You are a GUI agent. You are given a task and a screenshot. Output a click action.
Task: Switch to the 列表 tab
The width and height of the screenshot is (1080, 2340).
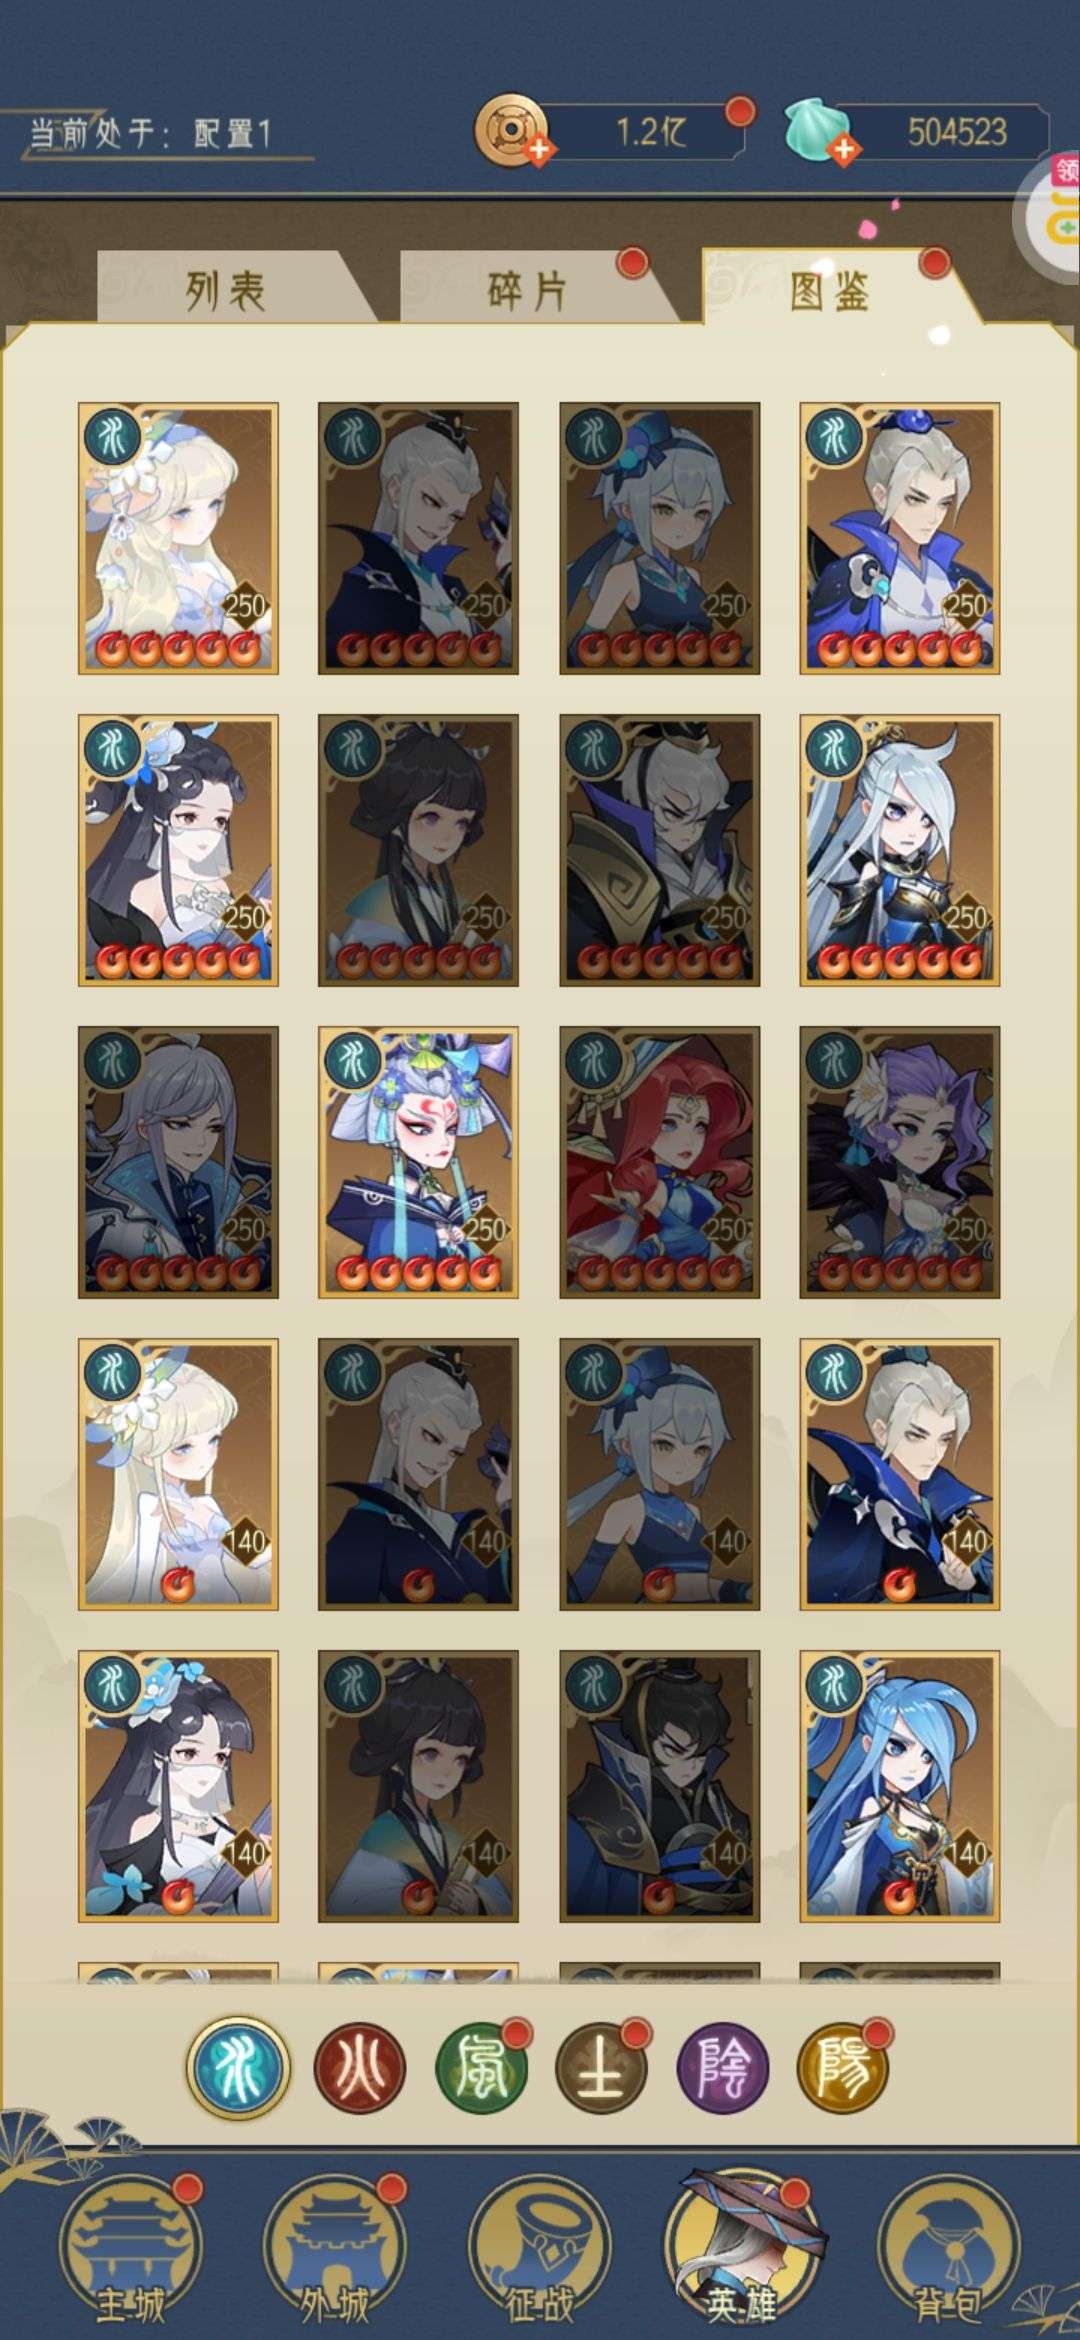[226, 290]
